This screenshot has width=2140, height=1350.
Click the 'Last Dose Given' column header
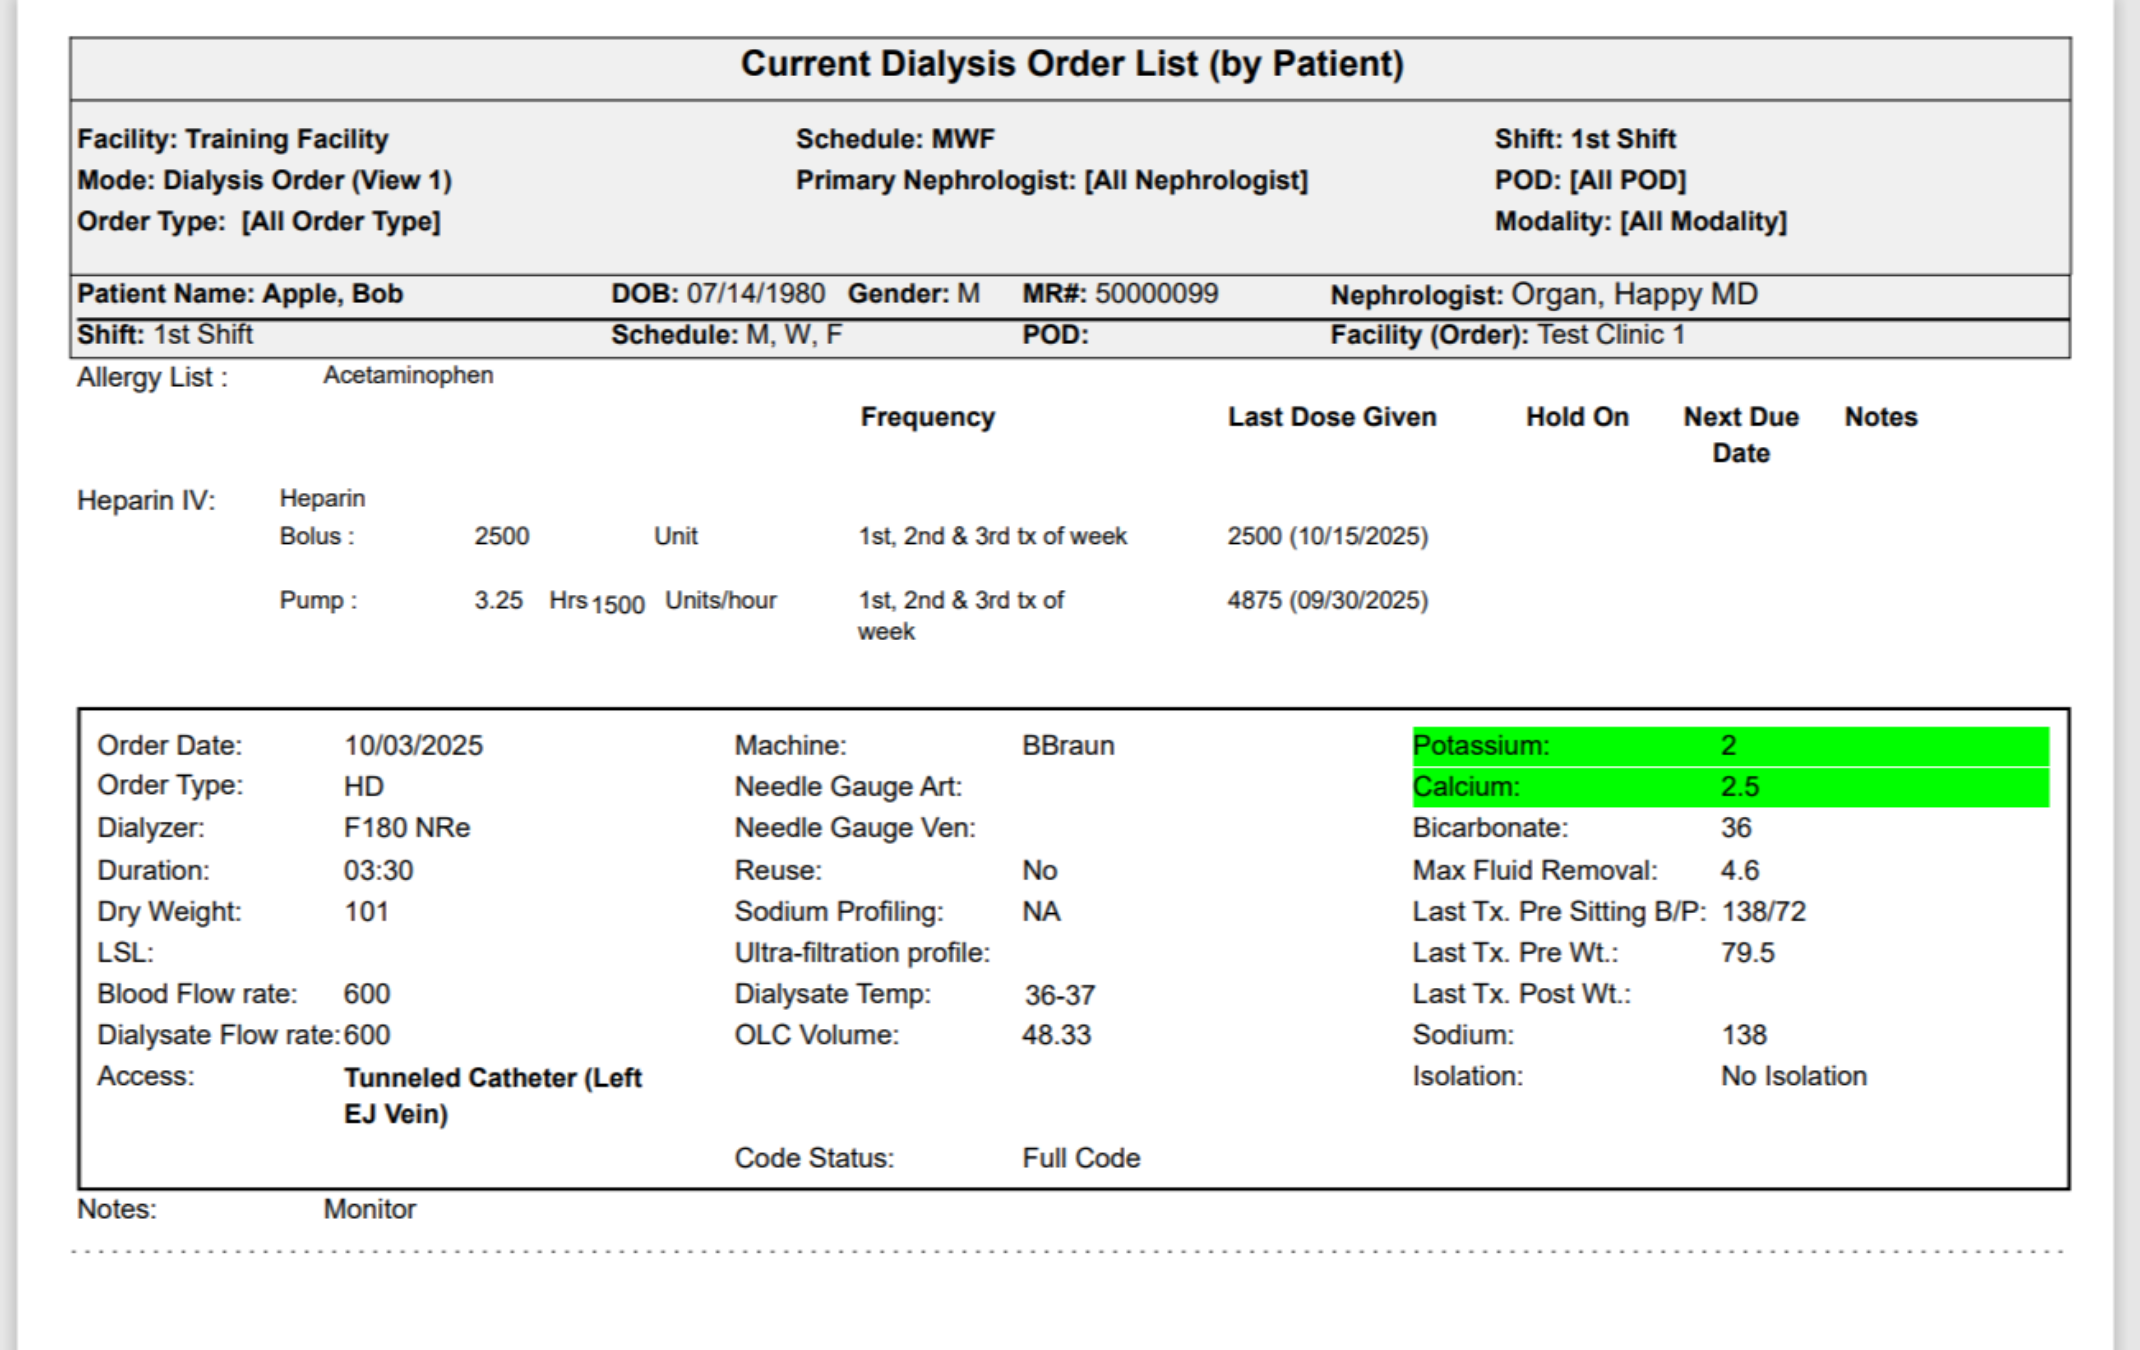(1332, 417)
